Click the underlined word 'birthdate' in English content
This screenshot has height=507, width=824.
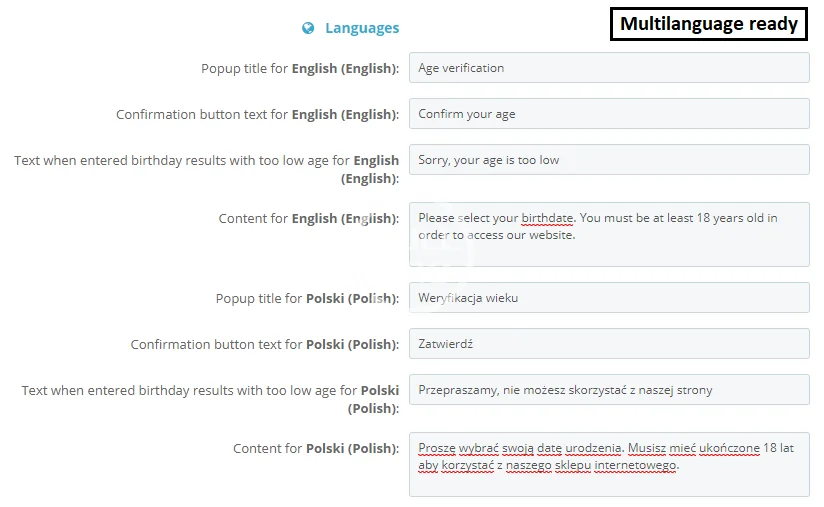coord(545,218)
